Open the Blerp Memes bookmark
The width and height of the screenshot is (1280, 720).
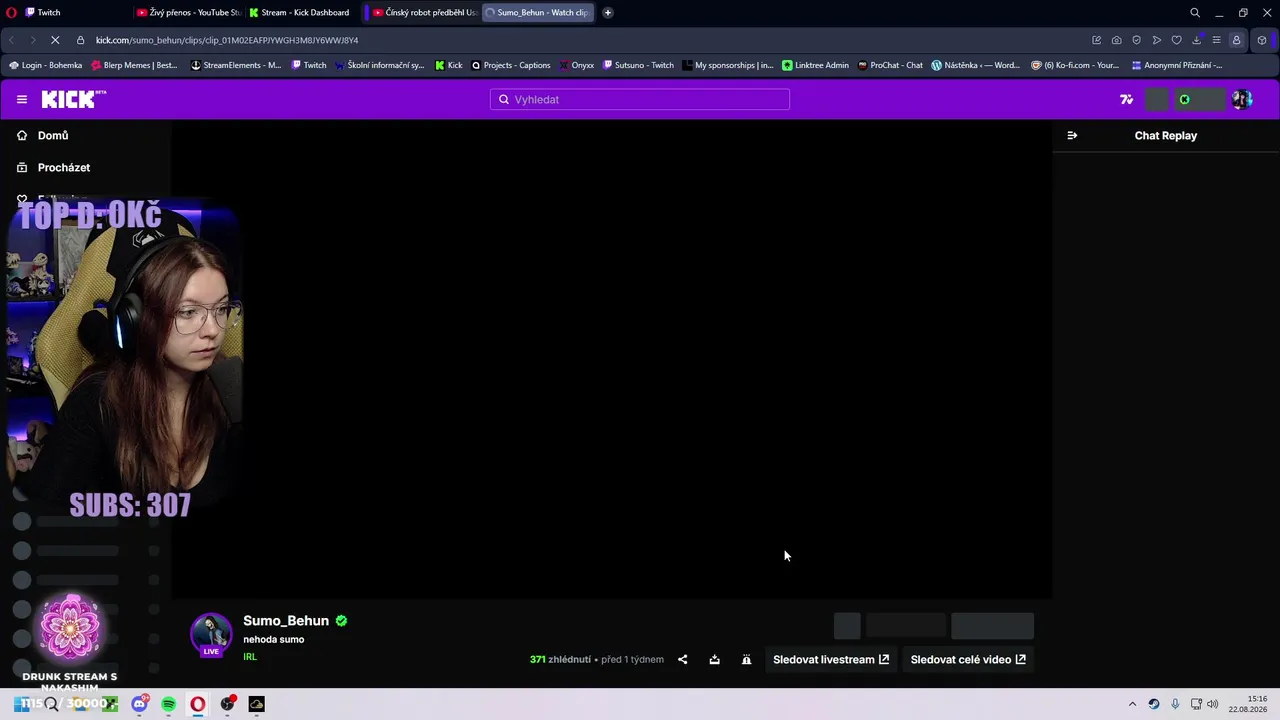tap(134, 65)
